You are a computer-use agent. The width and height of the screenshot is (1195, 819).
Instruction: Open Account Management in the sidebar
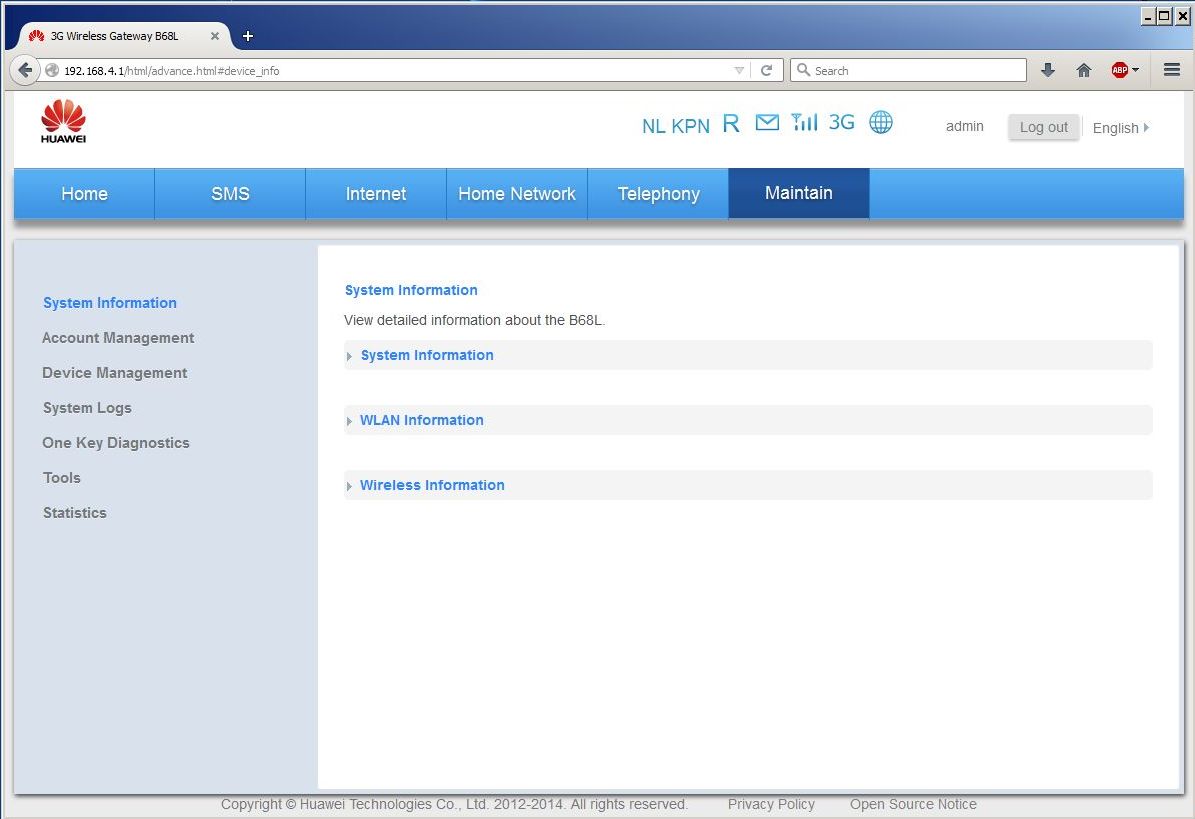(x=118, y=338)
